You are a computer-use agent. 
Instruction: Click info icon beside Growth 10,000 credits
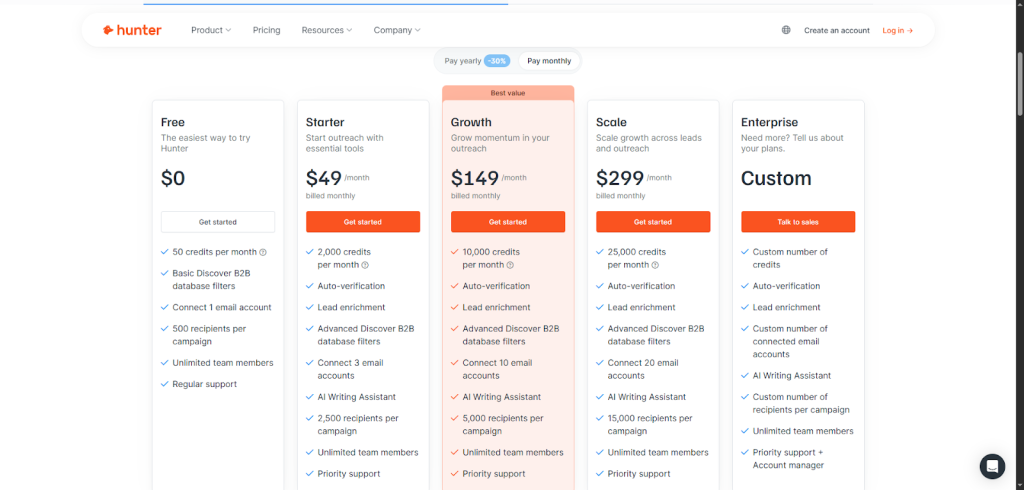pyautogui.click(x=510, y=265)
